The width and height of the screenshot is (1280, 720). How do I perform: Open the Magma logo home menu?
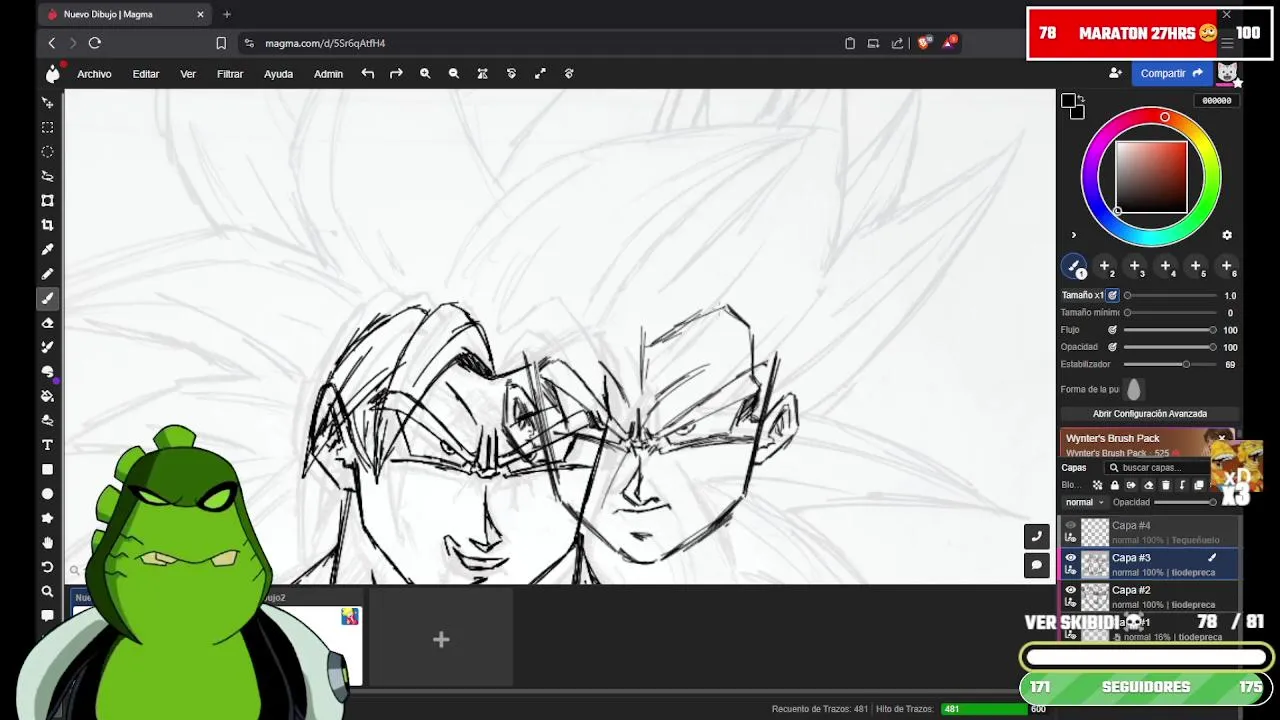[53, 73]
